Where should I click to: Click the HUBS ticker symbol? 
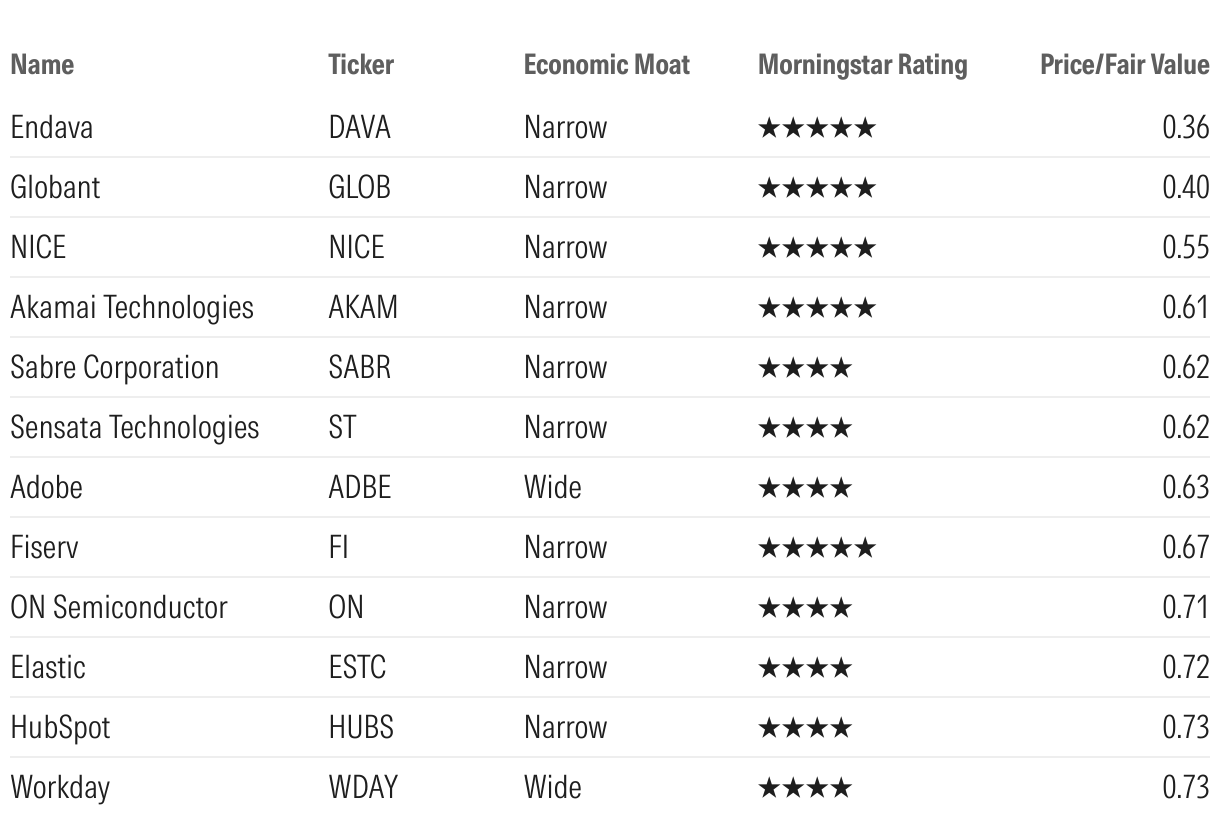[x=361, y=727]
